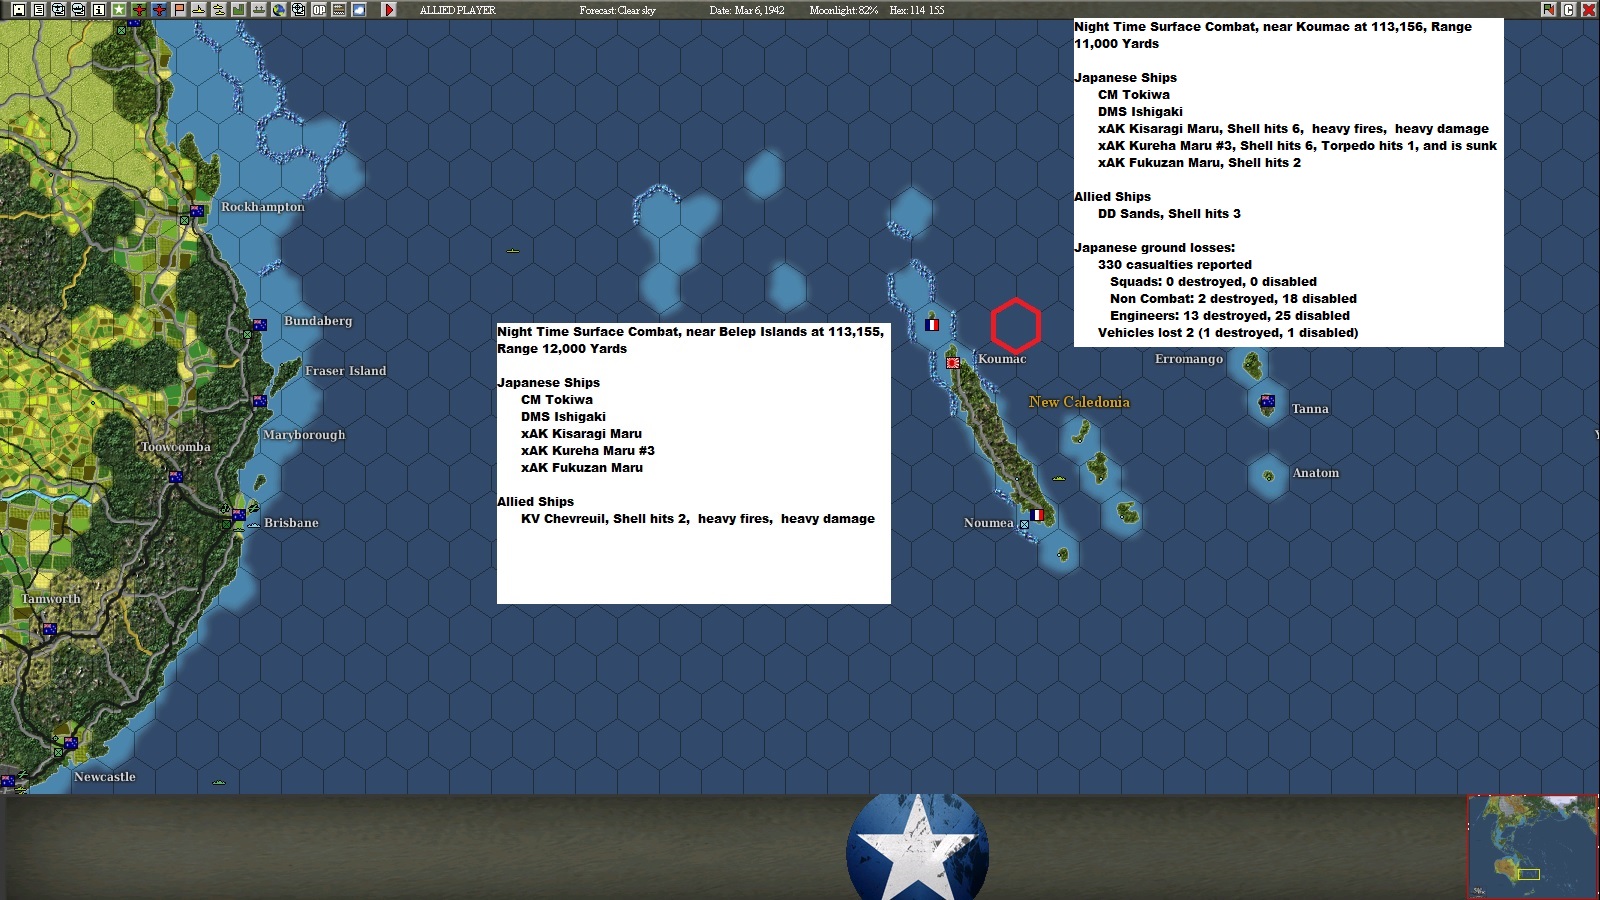Click the green industry bars icon
Screen dimensions: 1600x900
(238, 10)
